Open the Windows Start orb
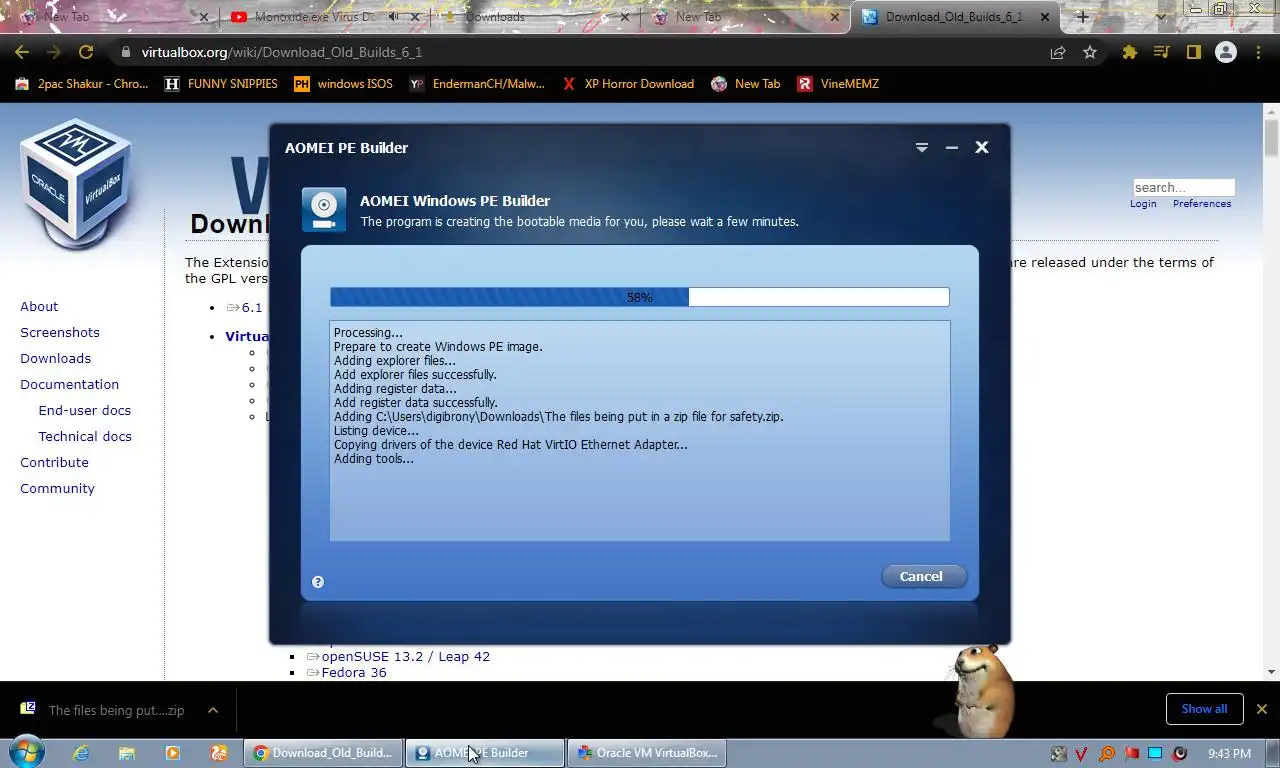This screenshot has height=768, width=1280. tap(27, 752)
